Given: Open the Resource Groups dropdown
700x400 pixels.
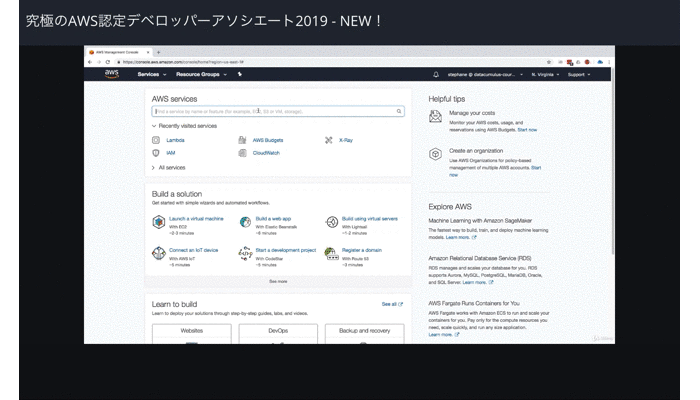Looking at the screenshot, I should coord(201,75).
